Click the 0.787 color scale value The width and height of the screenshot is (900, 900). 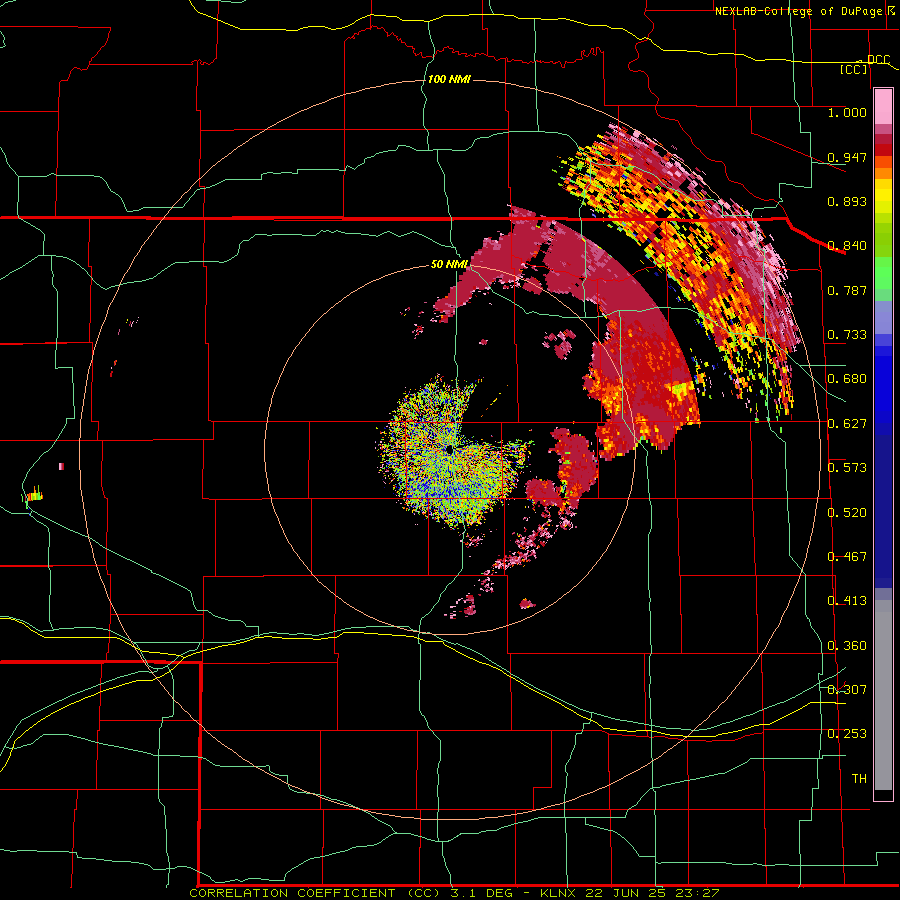coord(847,290)
